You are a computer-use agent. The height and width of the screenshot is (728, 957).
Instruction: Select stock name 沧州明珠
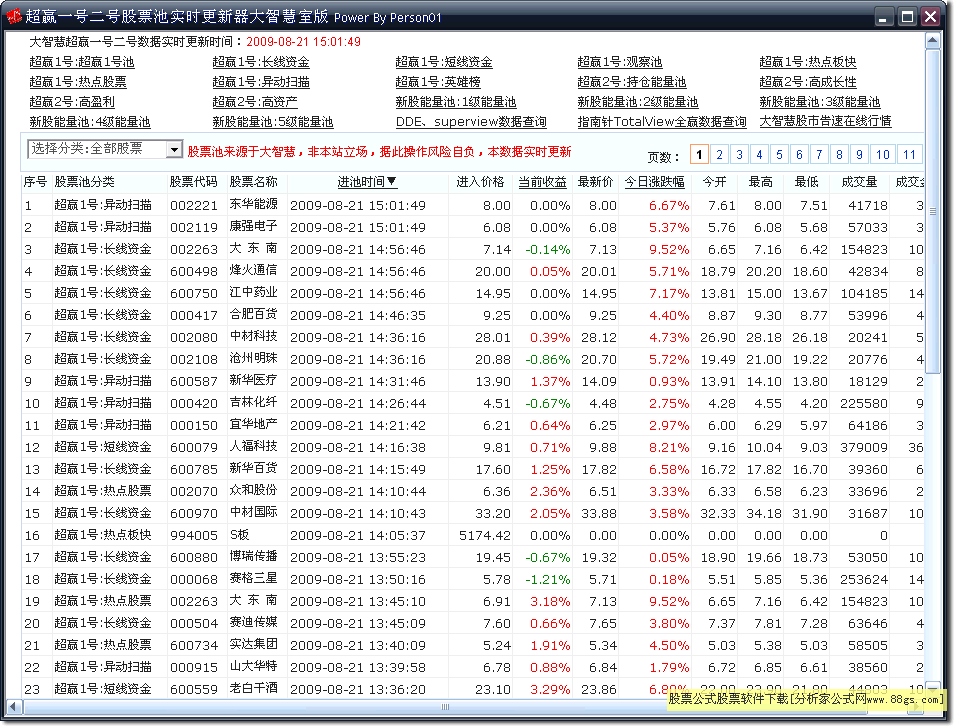253,358
